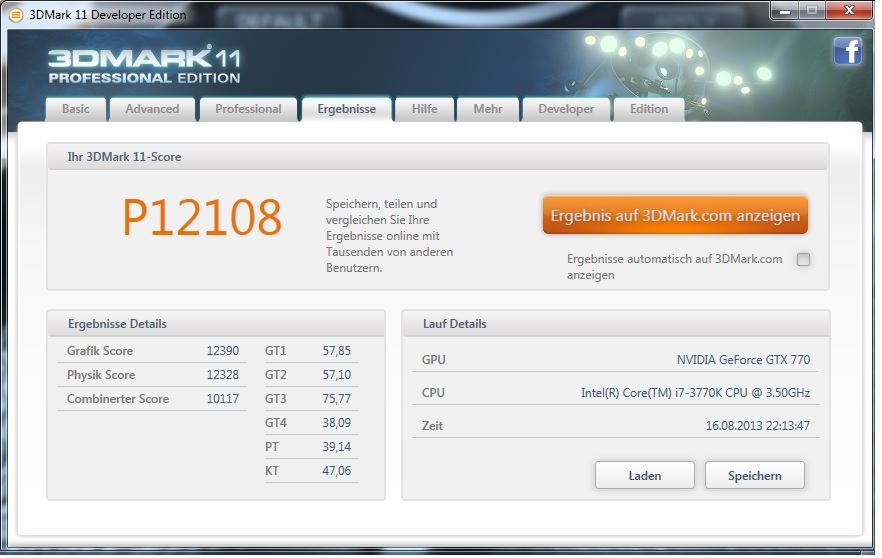Select the Combinerter Score value 10117
This screenshot has height=558, width=882.
223,399
